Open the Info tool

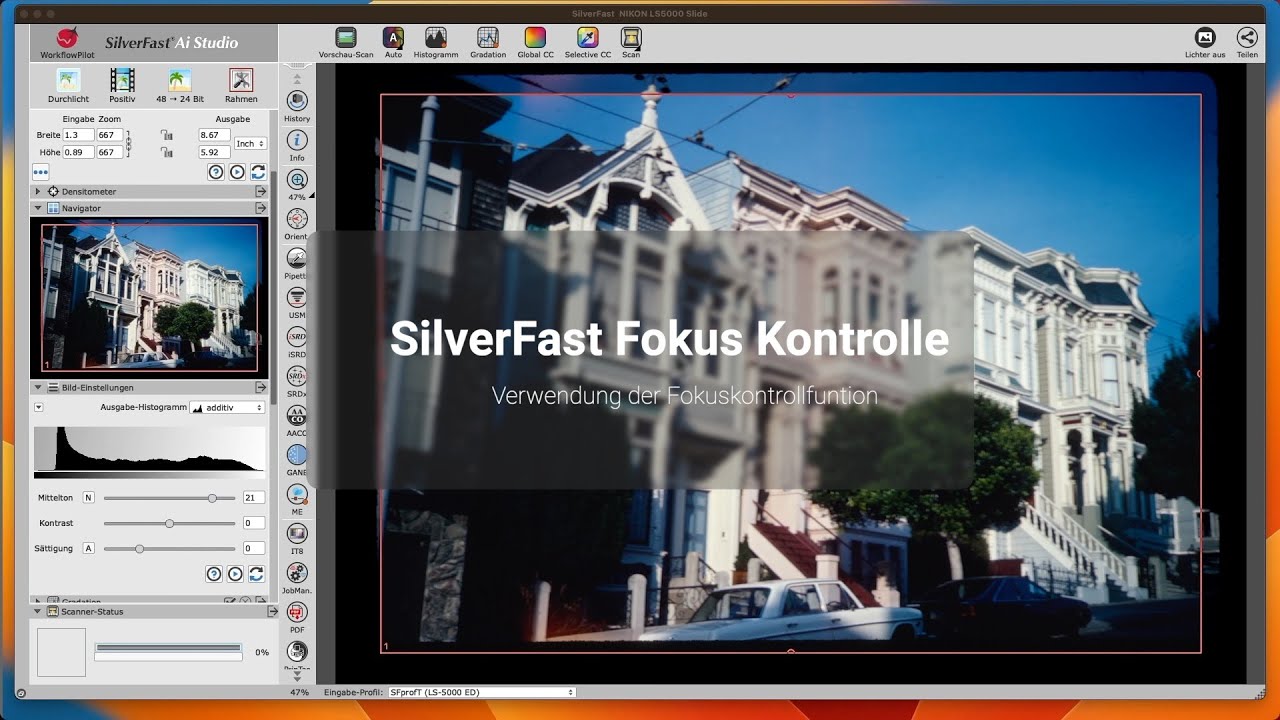(x=297, y=146)
